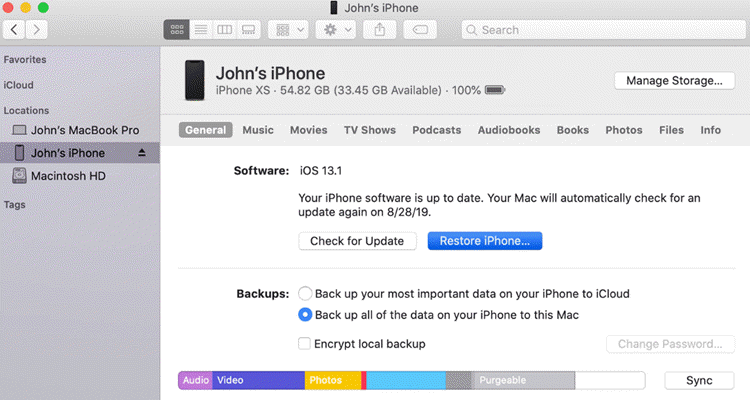Click the large iPhone device image
The height and width of the screenshot is (400, 750).
(195, 80)
